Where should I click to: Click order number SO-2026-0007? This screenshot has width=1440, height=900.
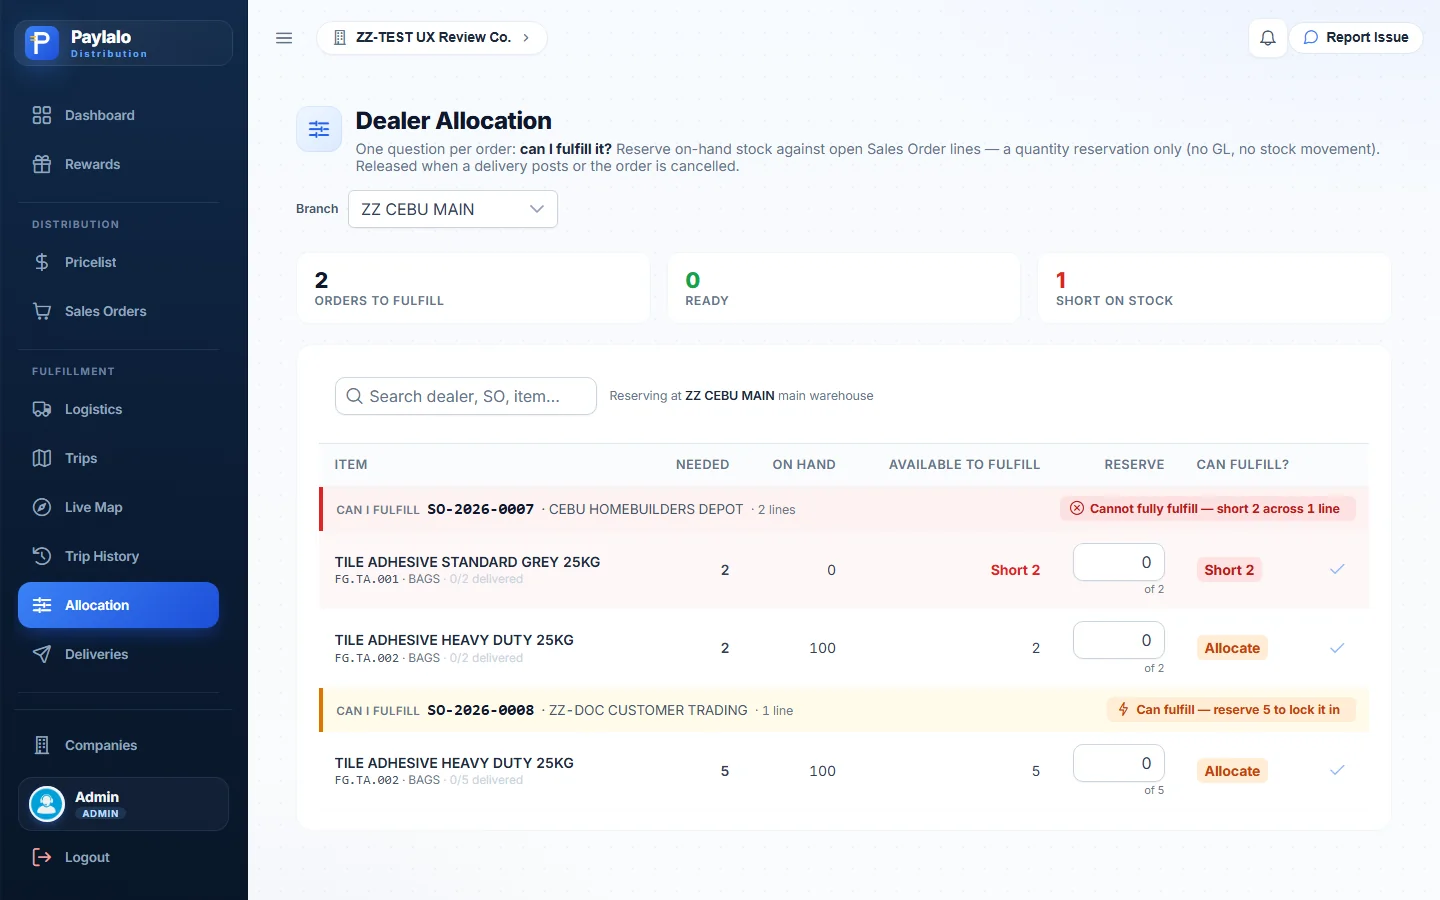tap(480, 509)
